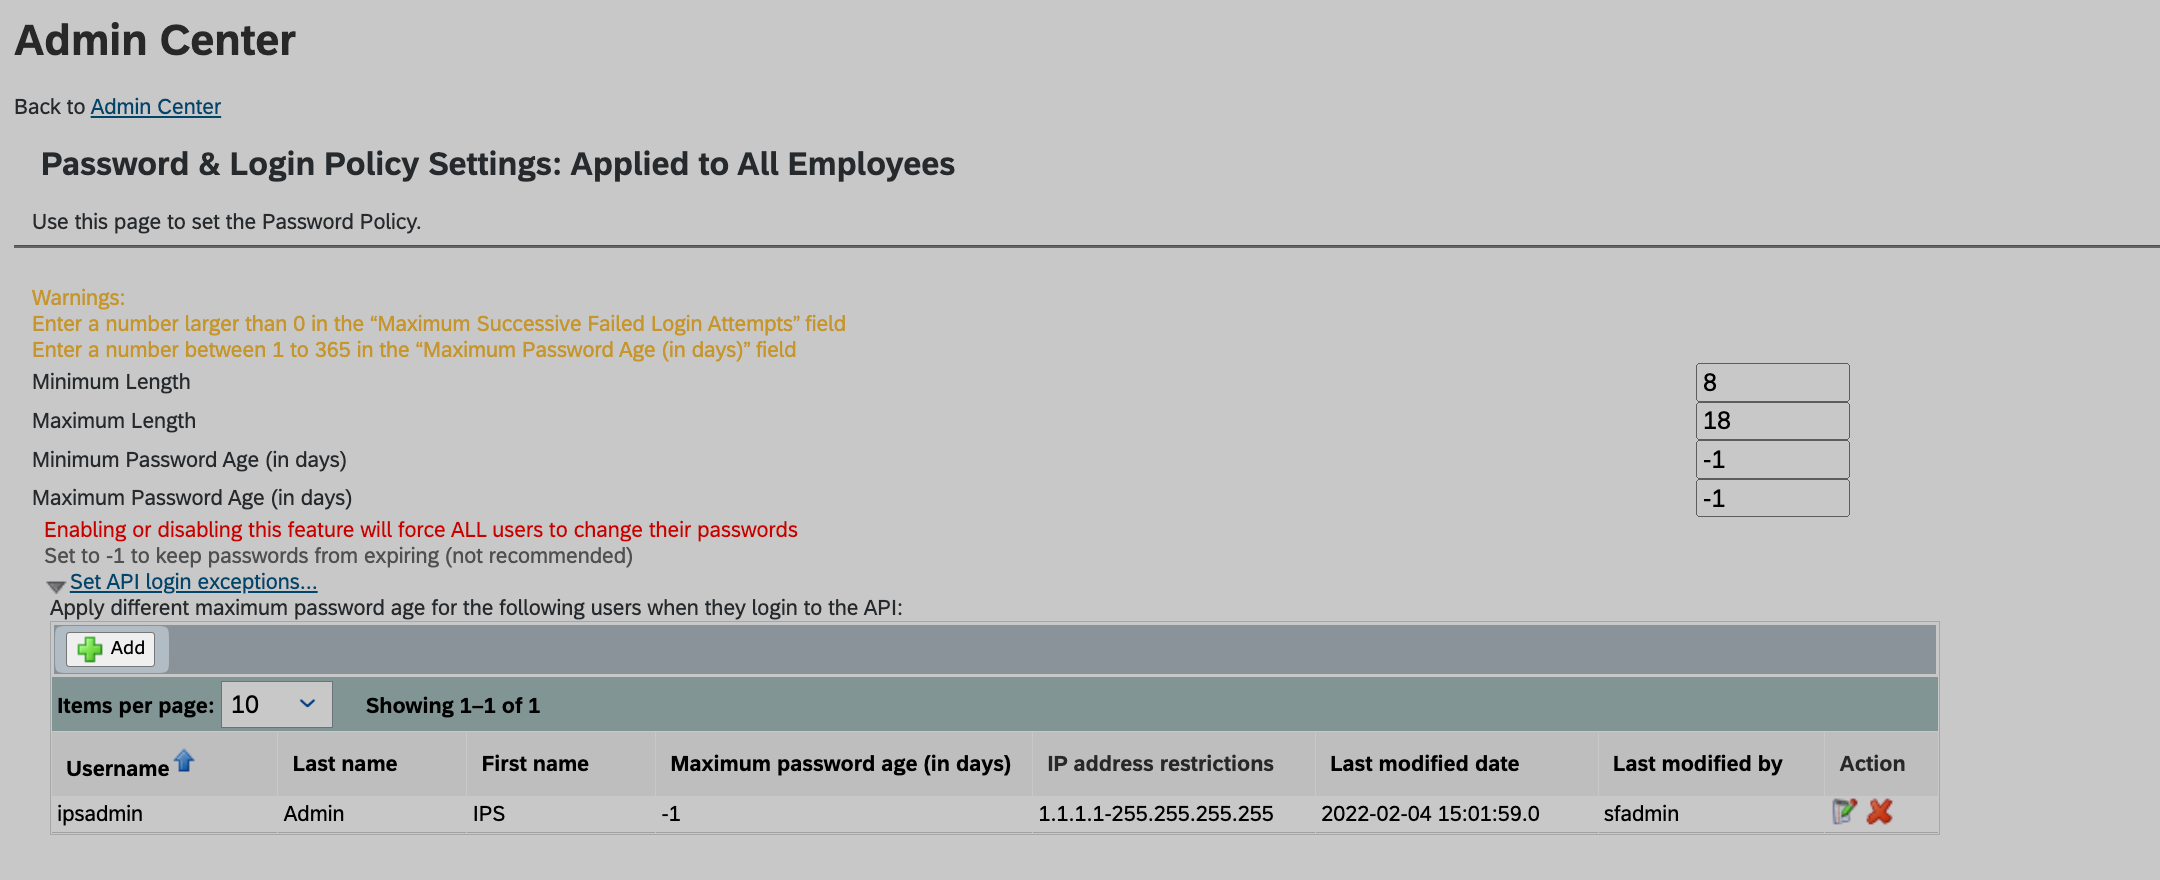The height and width of the screenshot is (880, 2160).
Task: Sort by Username using blue arrow icon
Action: 185,761
